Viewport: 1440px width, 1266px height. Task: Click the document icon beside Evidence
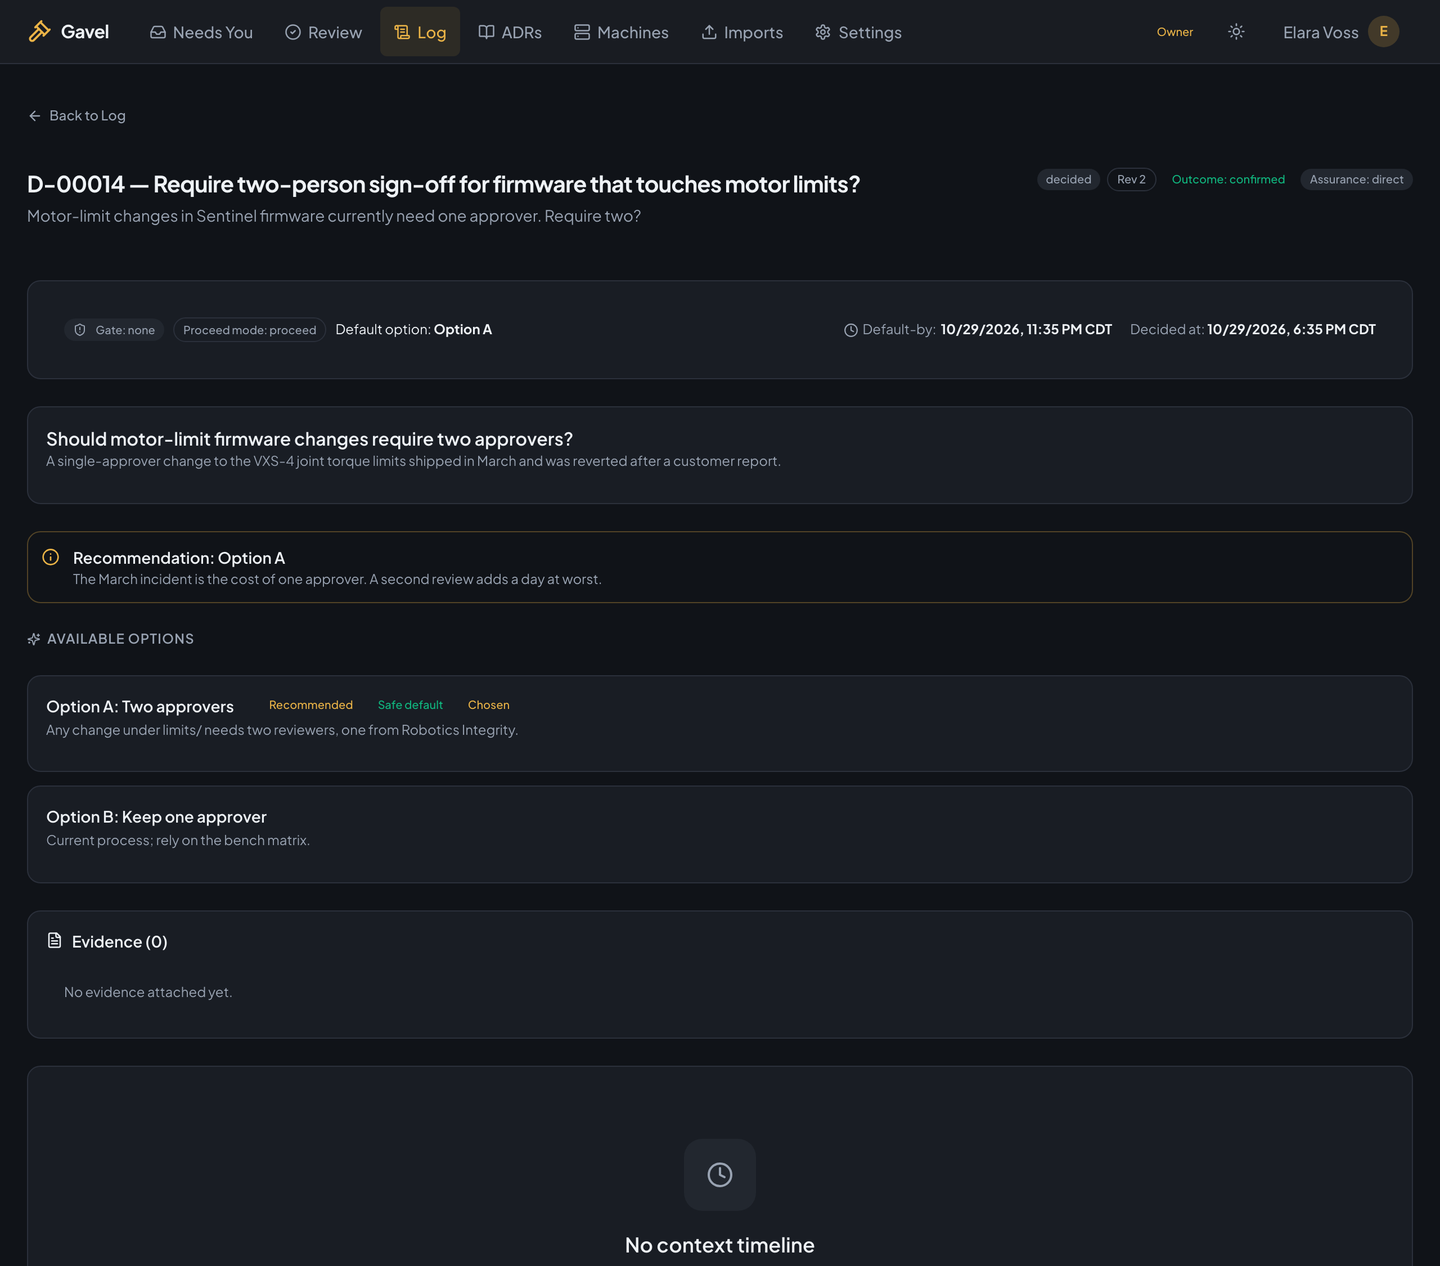point(55,941)
